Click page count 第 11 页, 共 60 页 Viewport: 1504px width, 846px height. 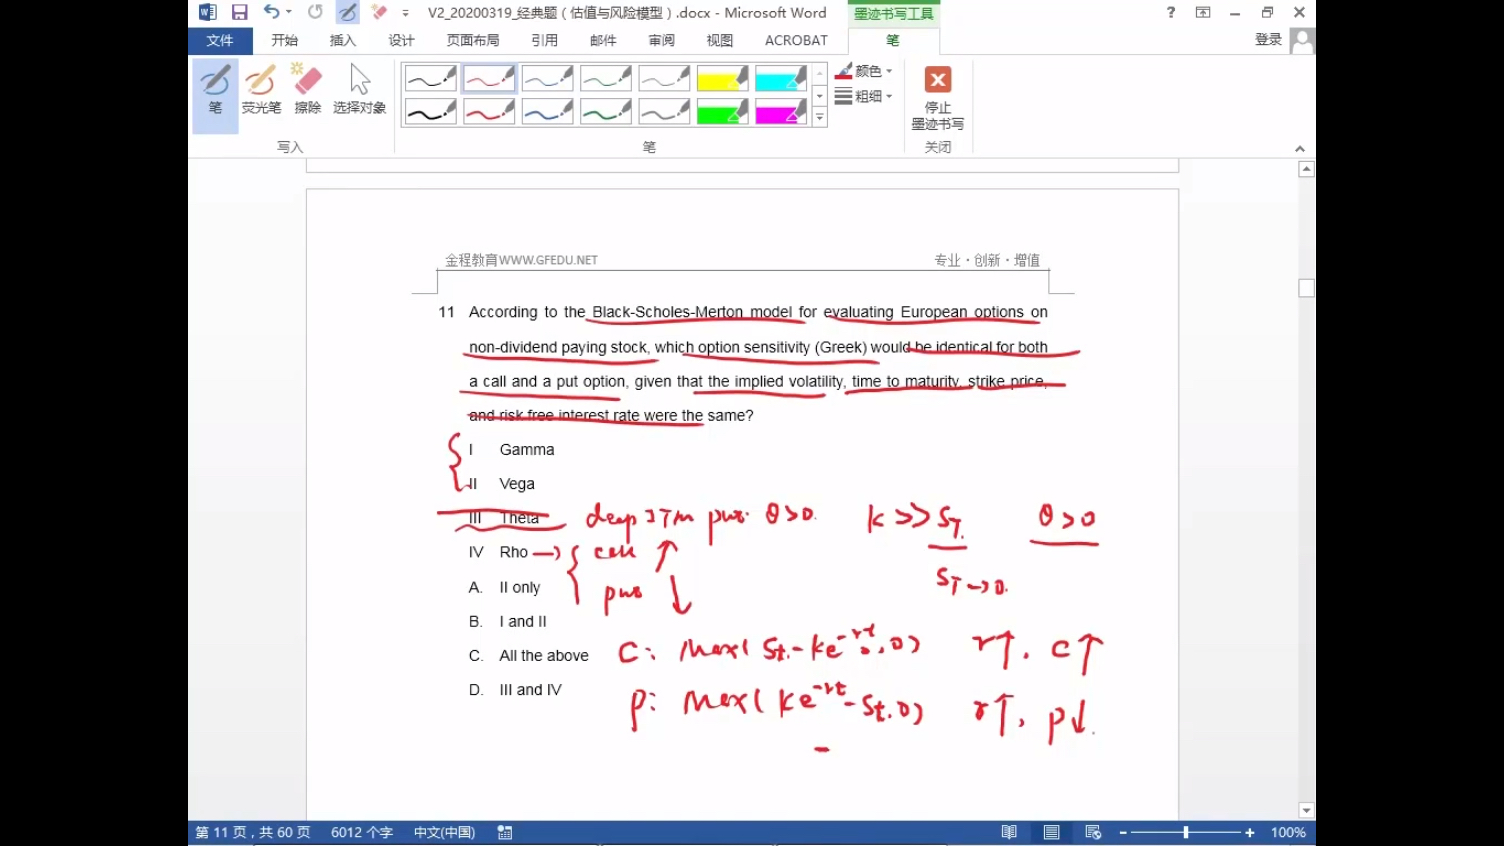click(253, 832)
